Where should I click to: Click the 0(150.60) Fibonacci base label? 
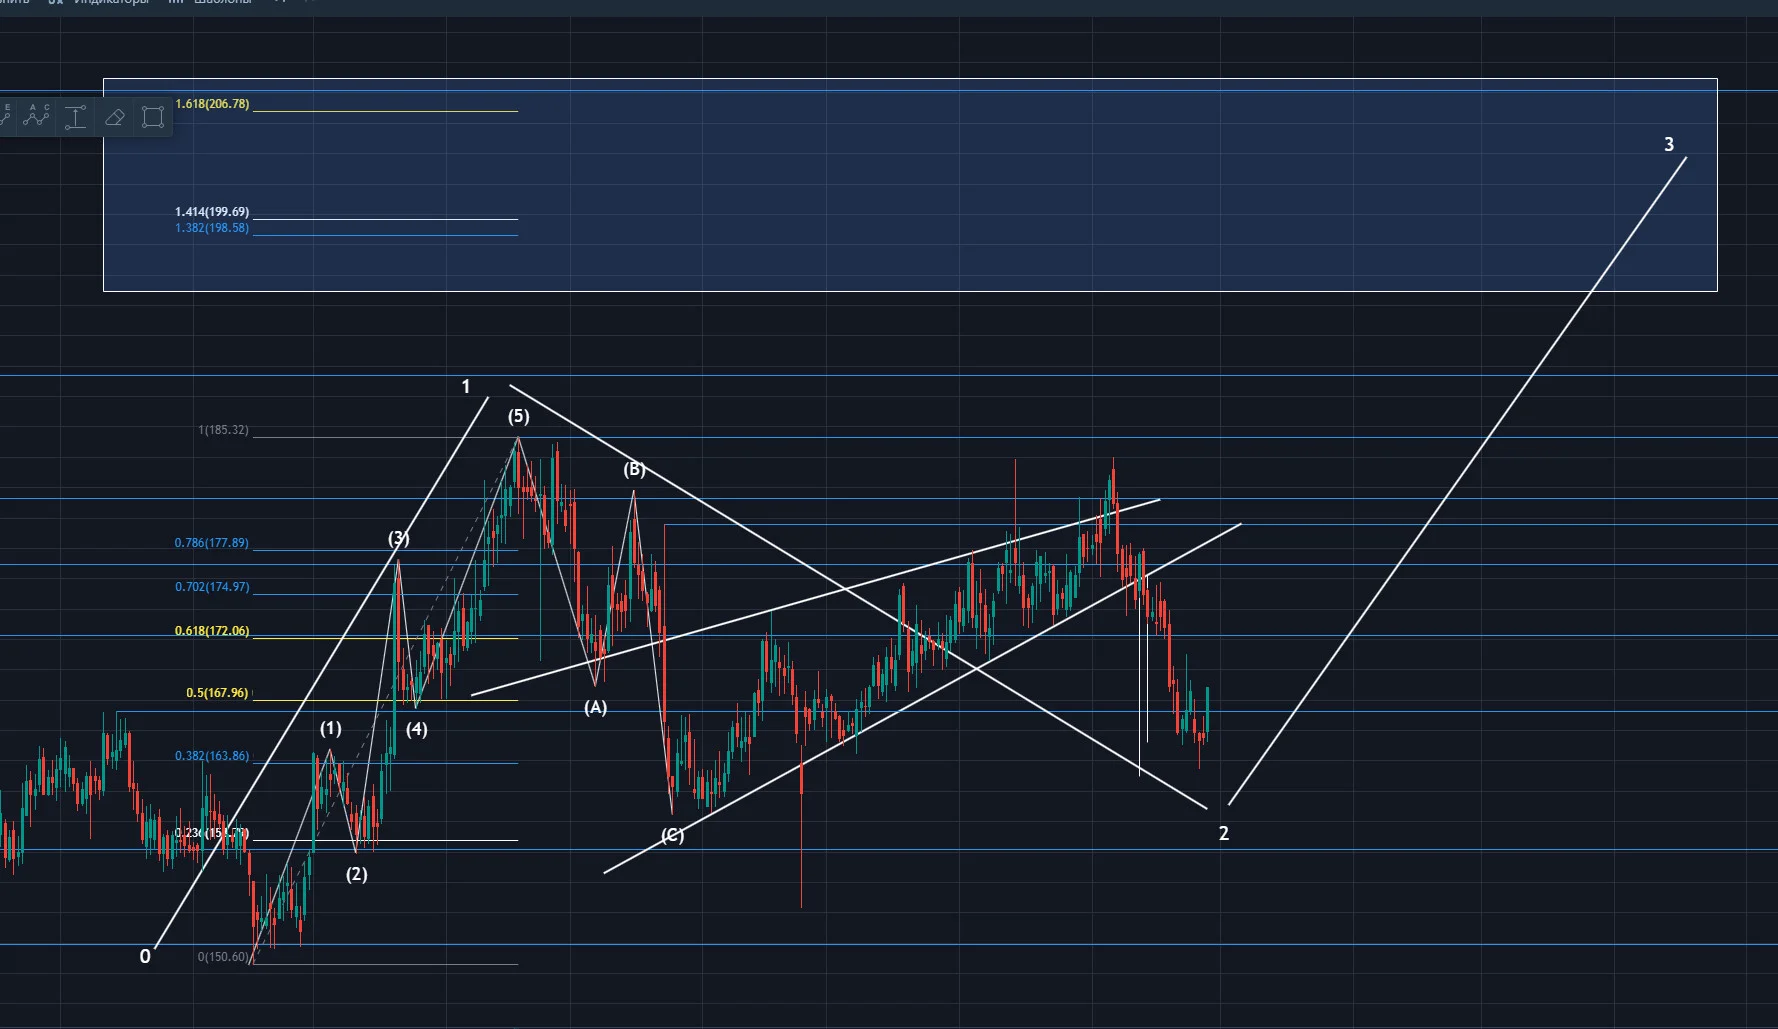(x=223, y=957)
